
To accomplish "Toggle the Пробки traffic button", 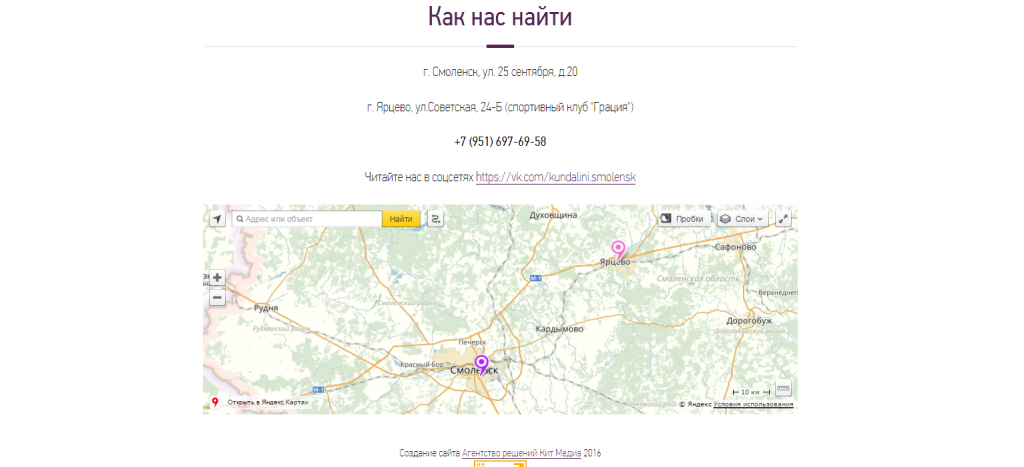I will (684, 219).
